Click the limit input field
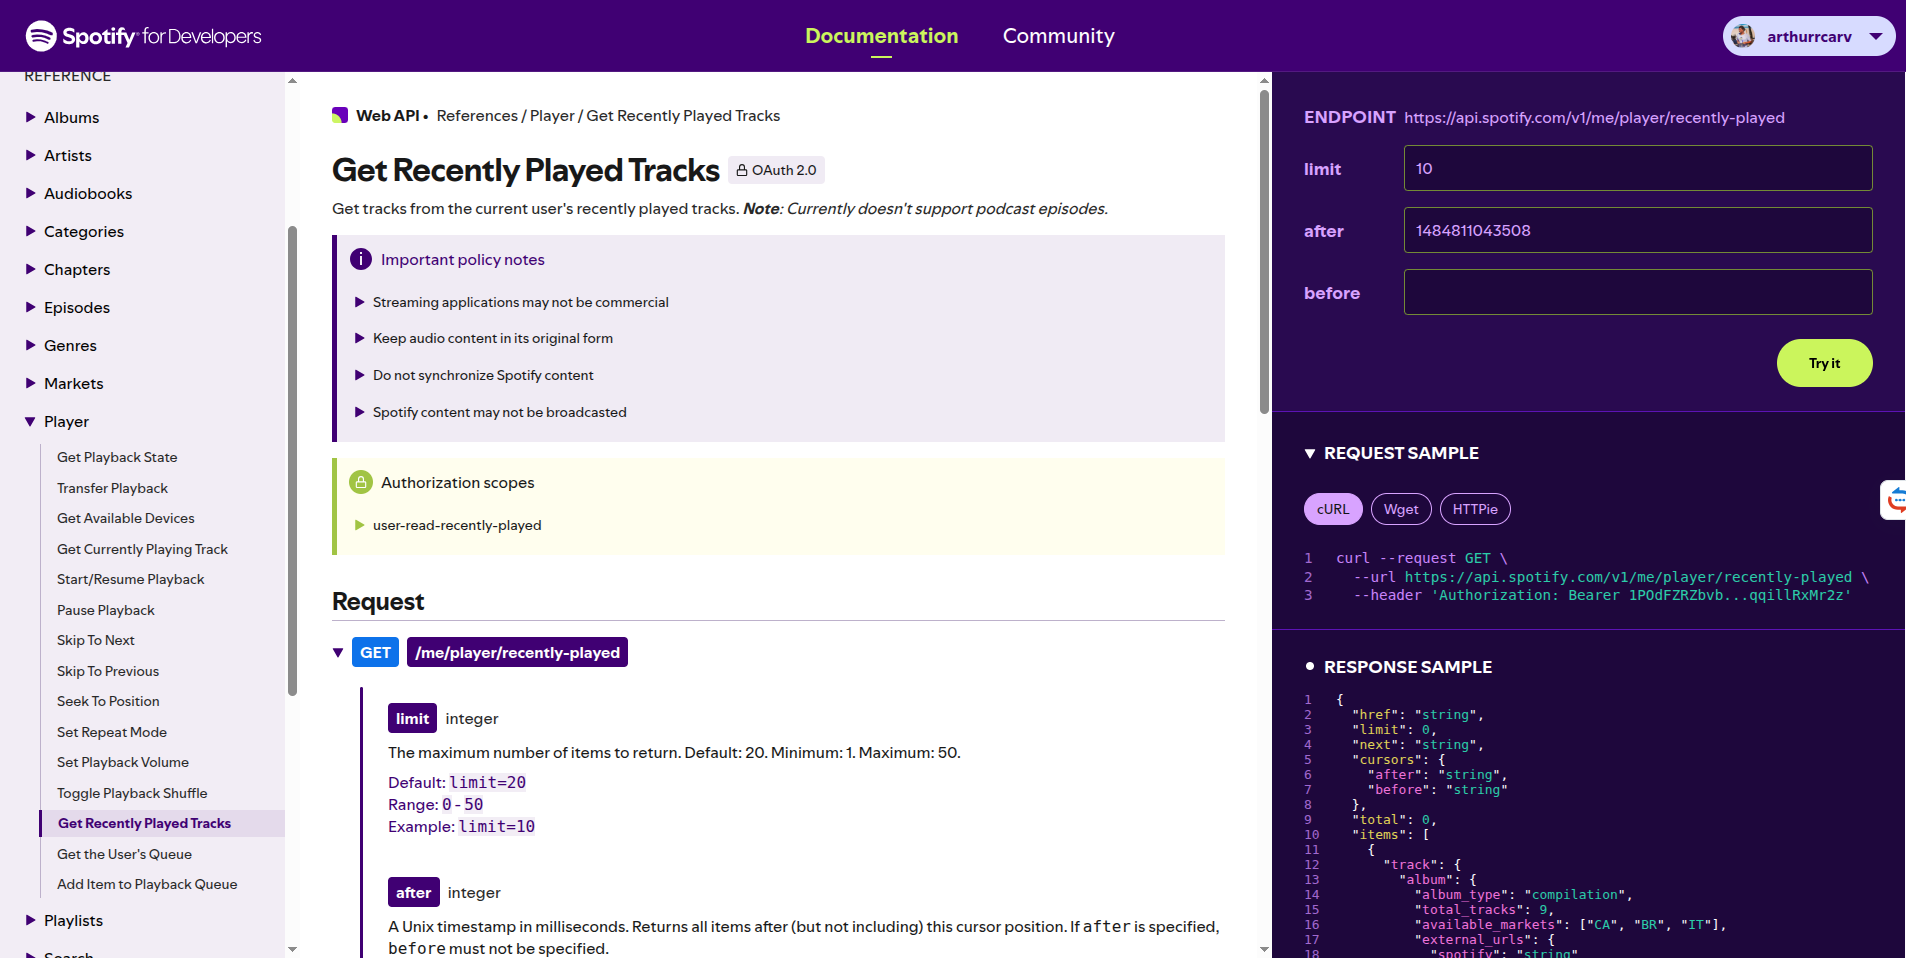The height and width of the screenshot is (958, 1906). tap(1638, 168)
